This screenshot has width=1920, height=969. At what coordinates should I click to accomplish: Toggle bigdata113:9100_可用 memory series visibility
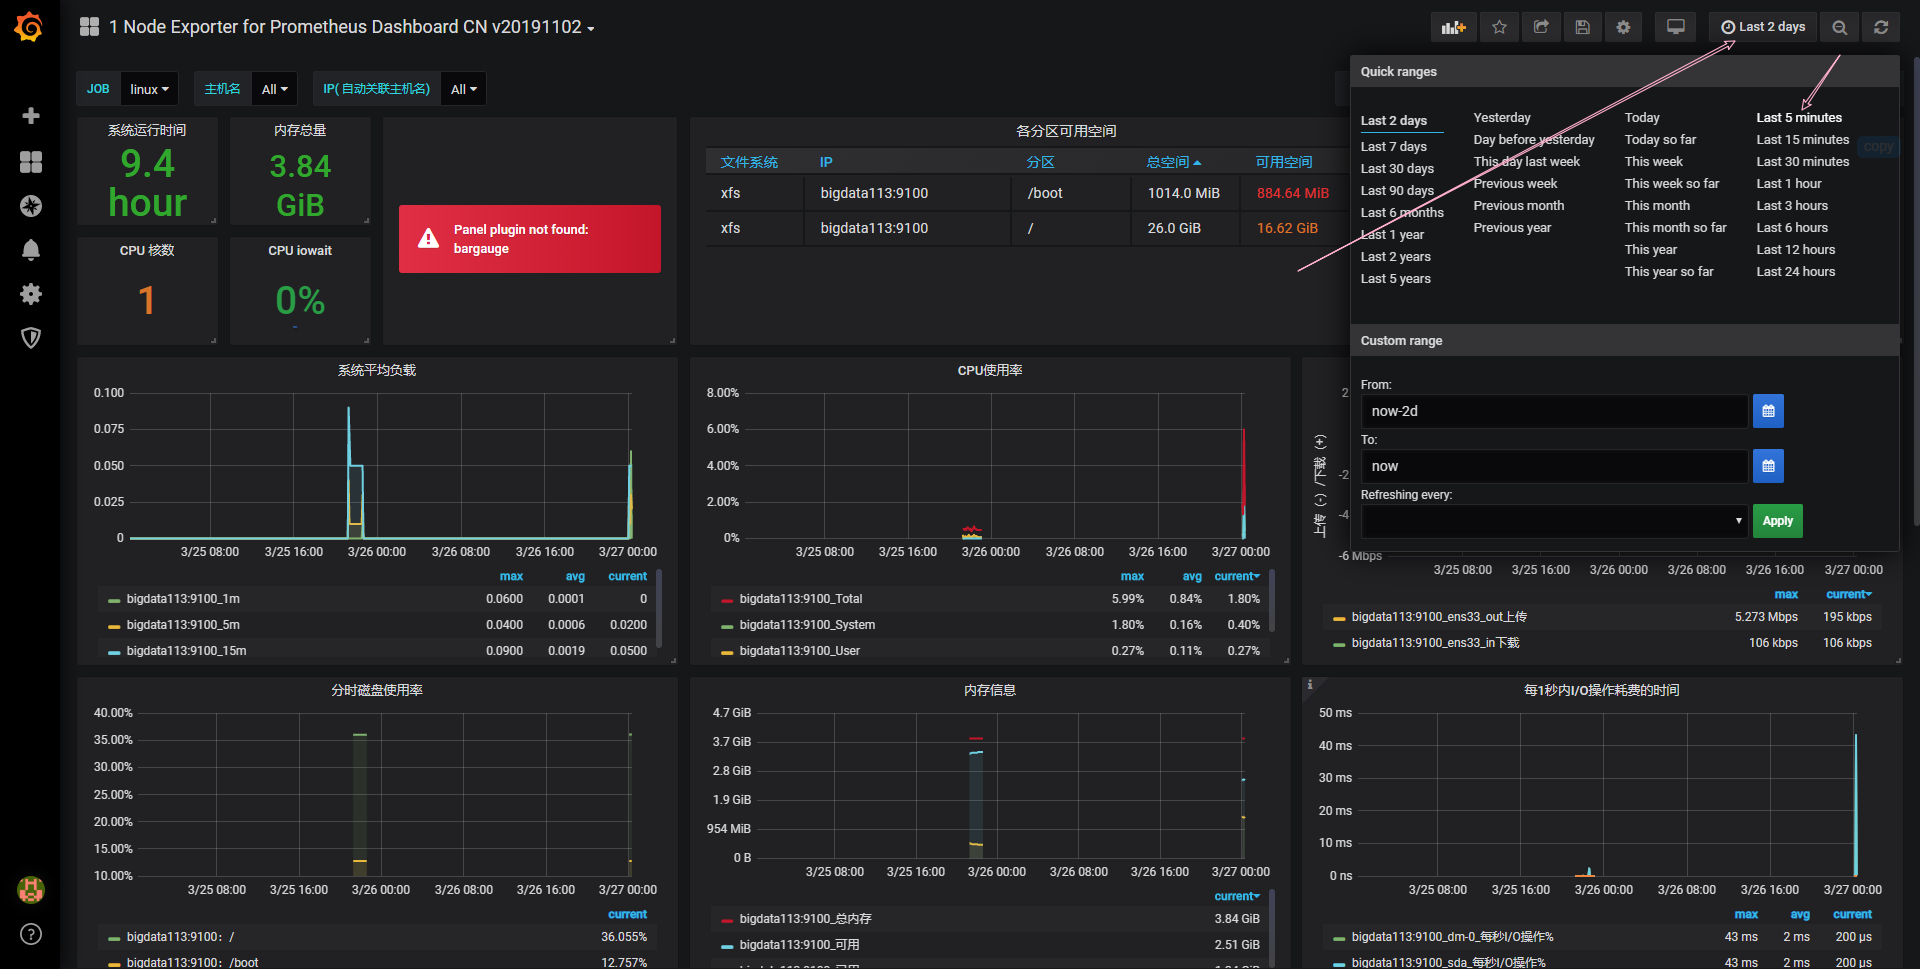[799, 945]
